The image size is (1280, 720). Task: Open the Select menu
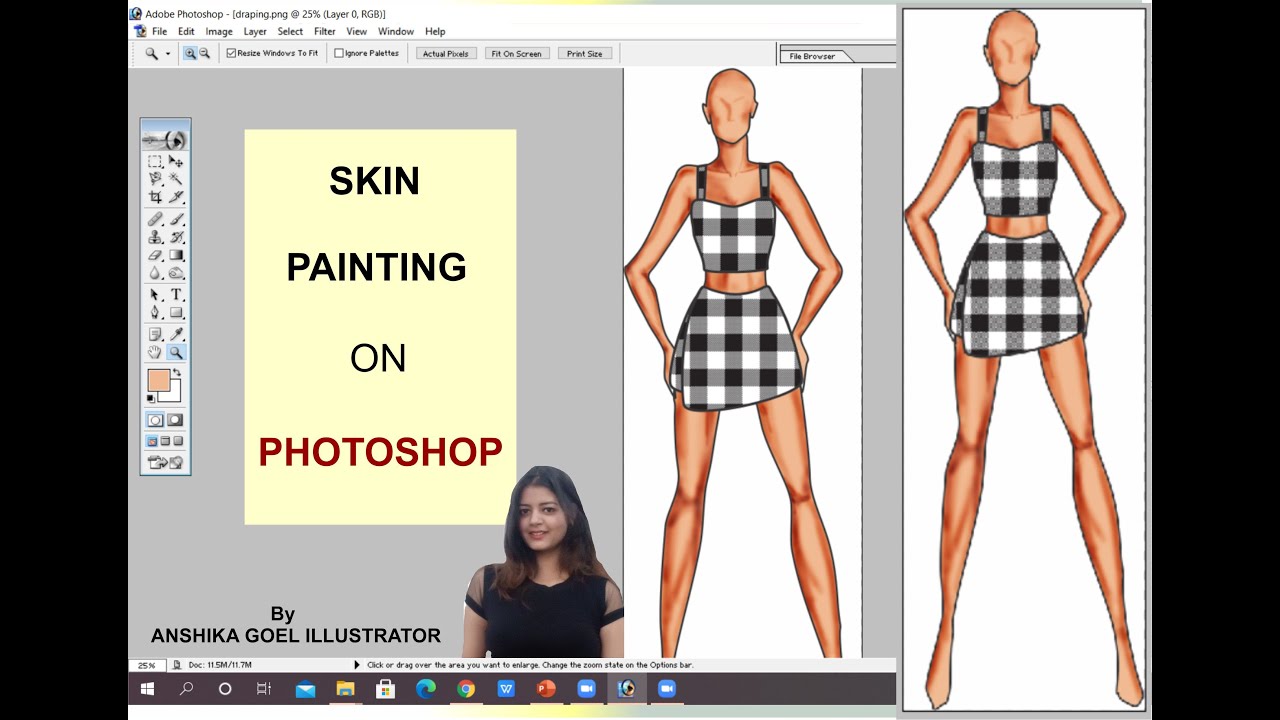pyautogui.click(x=291, y=32)
